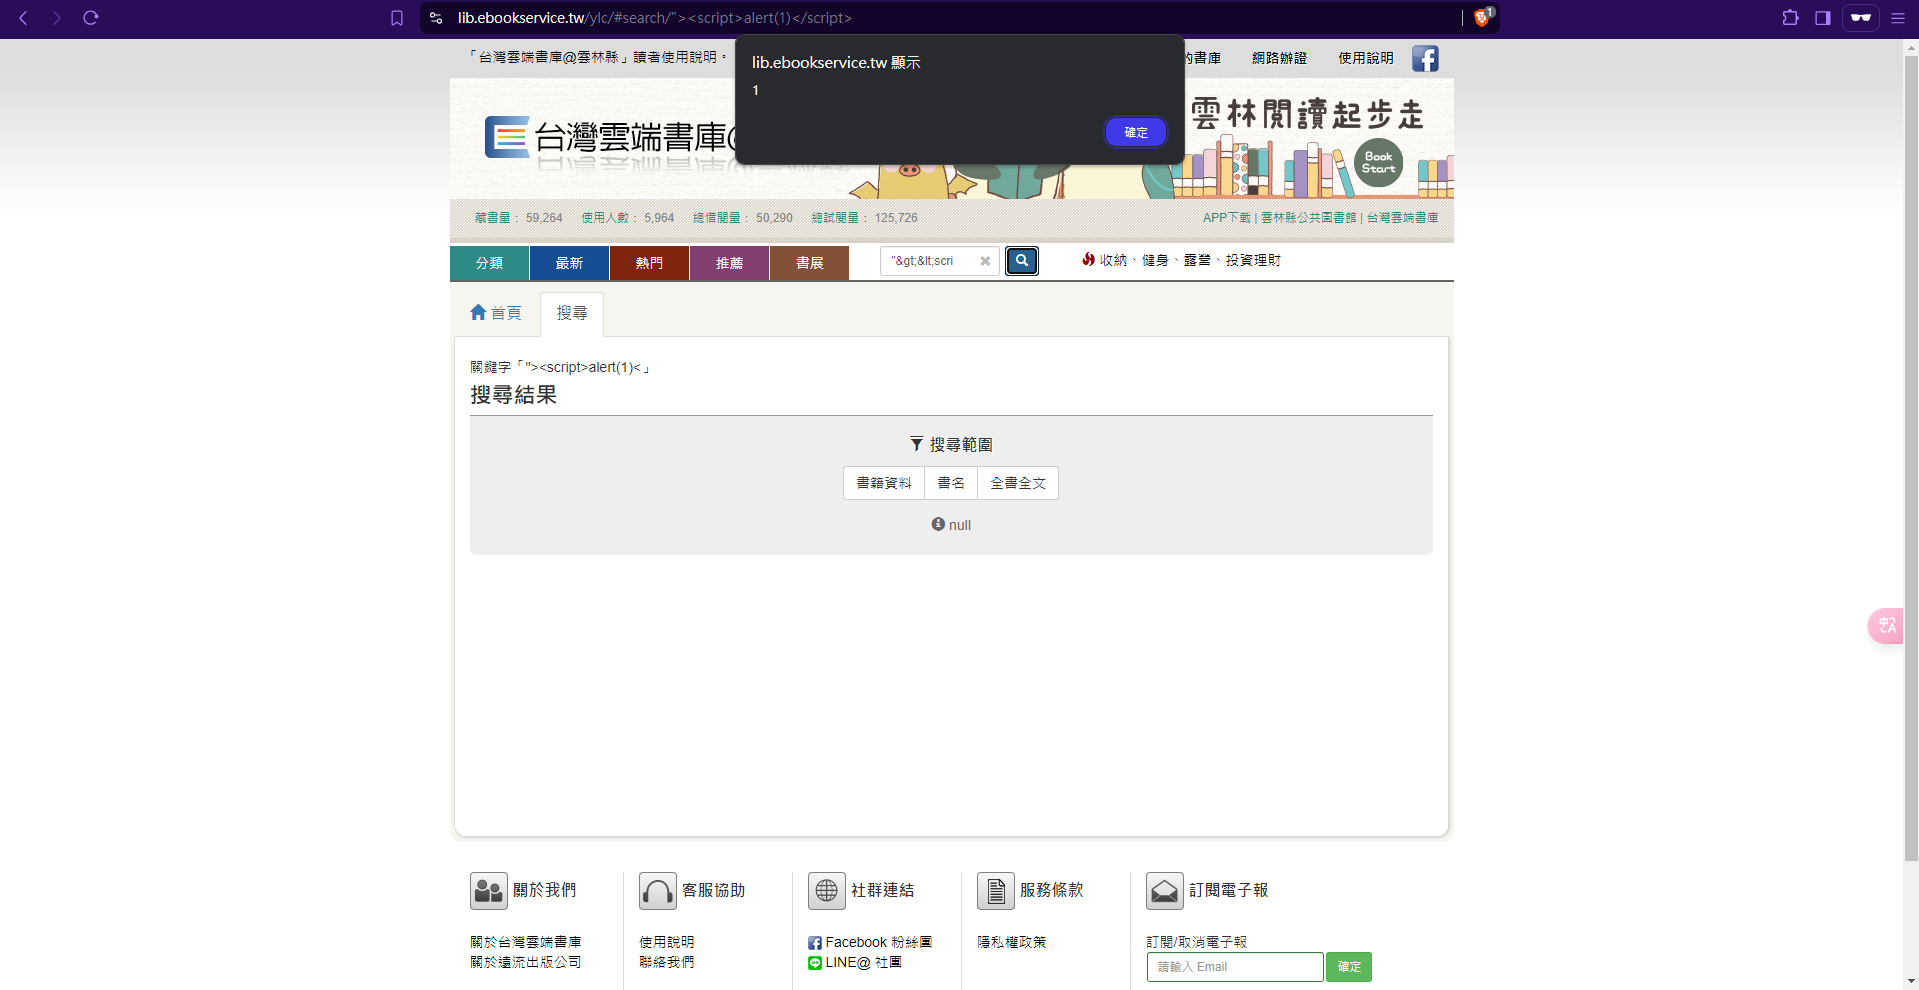Toggle the browser sidebar panel icon
1919x990 pixels.
point(1823,18)
